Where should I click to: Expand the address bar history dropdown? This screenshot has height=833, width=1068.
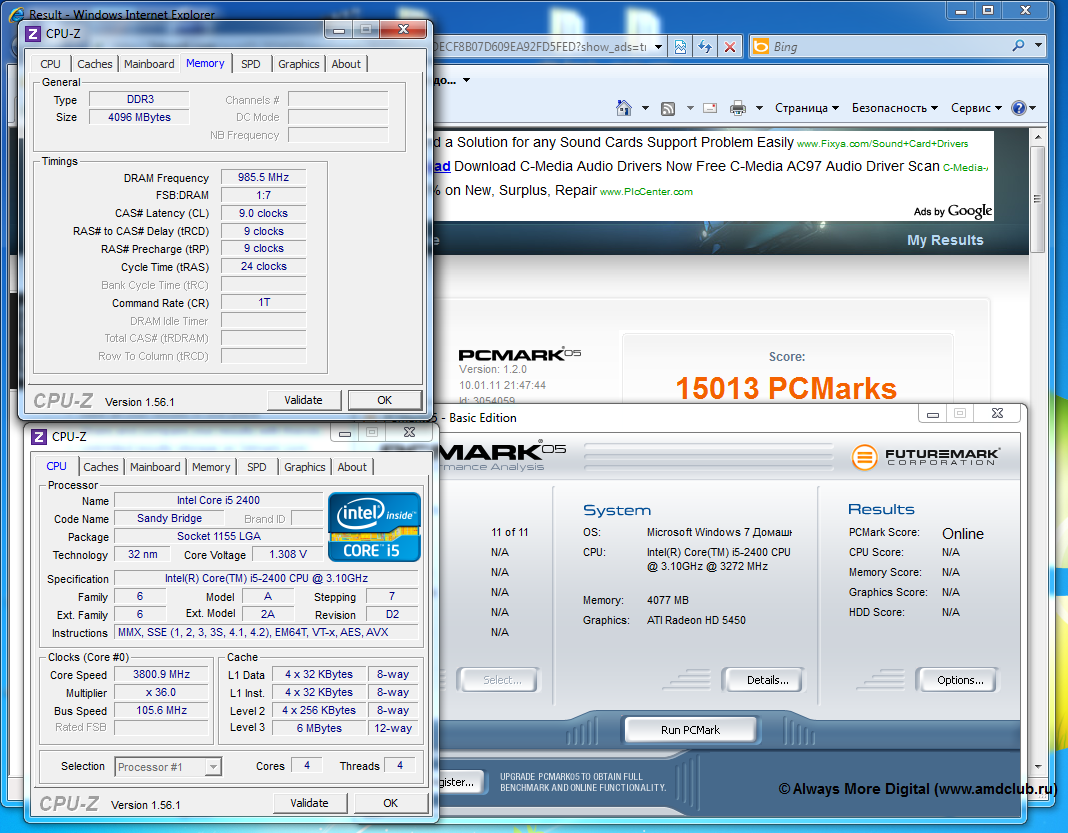(658, 46)
